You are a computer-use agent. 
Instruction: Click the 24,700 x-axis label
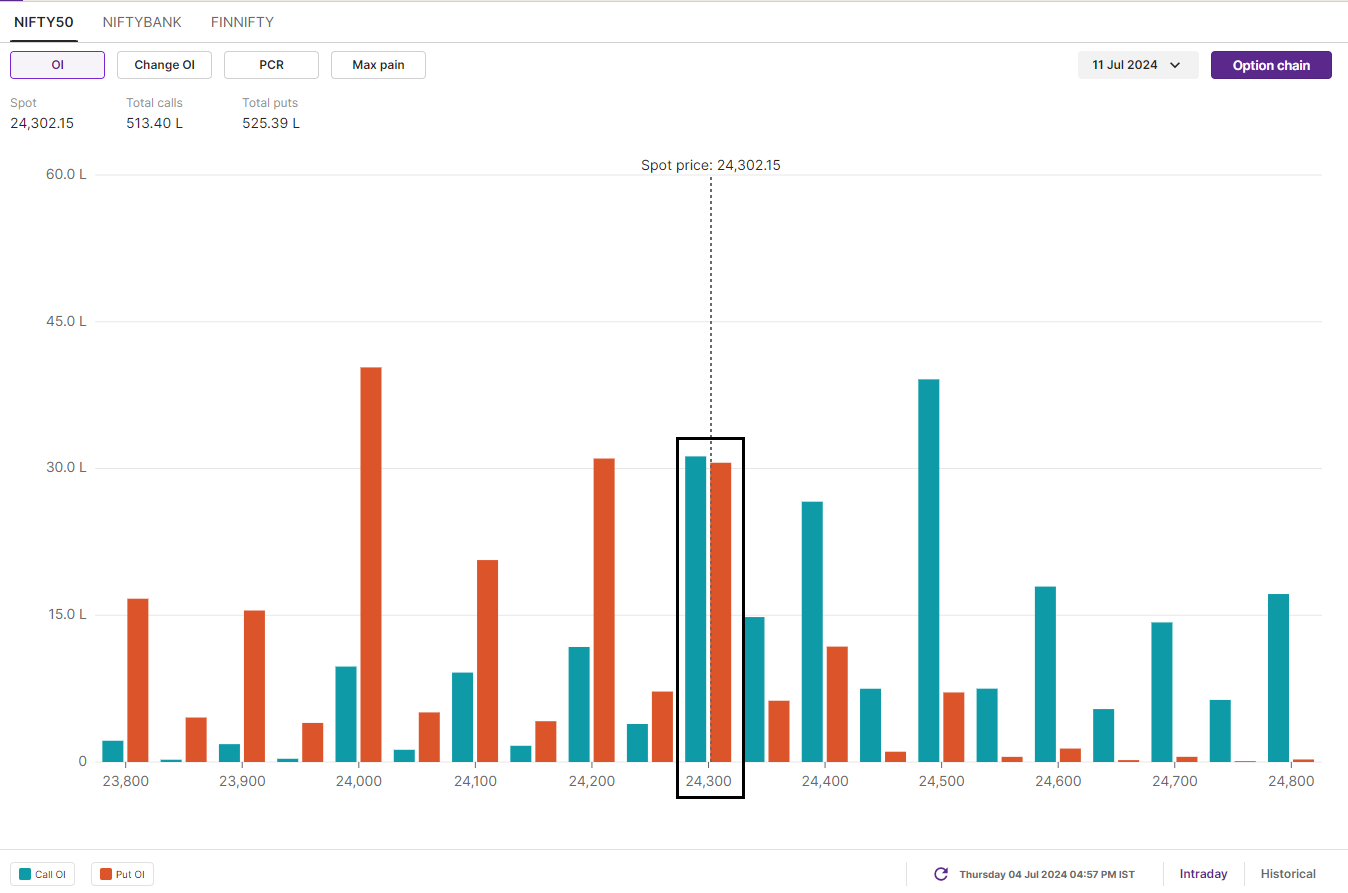[1174, 781]
